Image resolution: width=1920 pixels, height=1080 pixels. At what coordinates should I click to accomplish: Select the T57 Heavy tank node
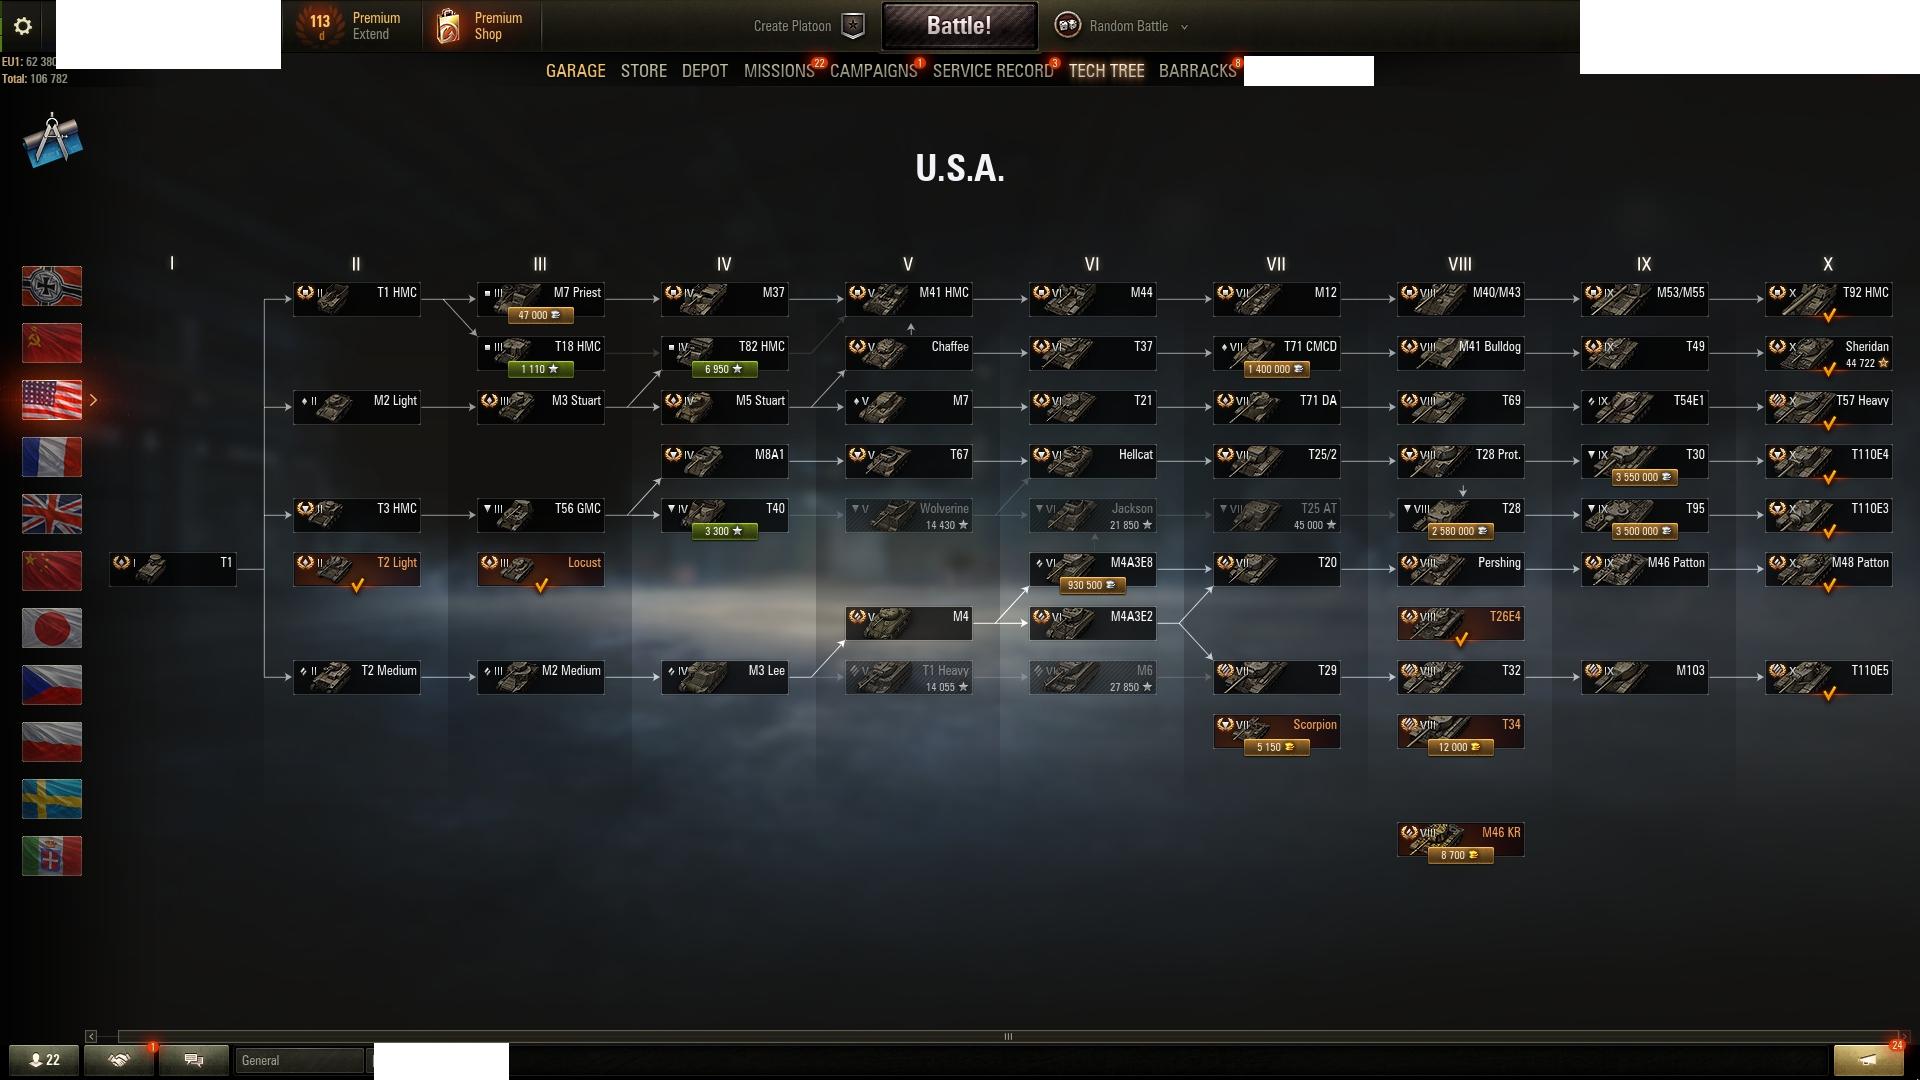1828,409
